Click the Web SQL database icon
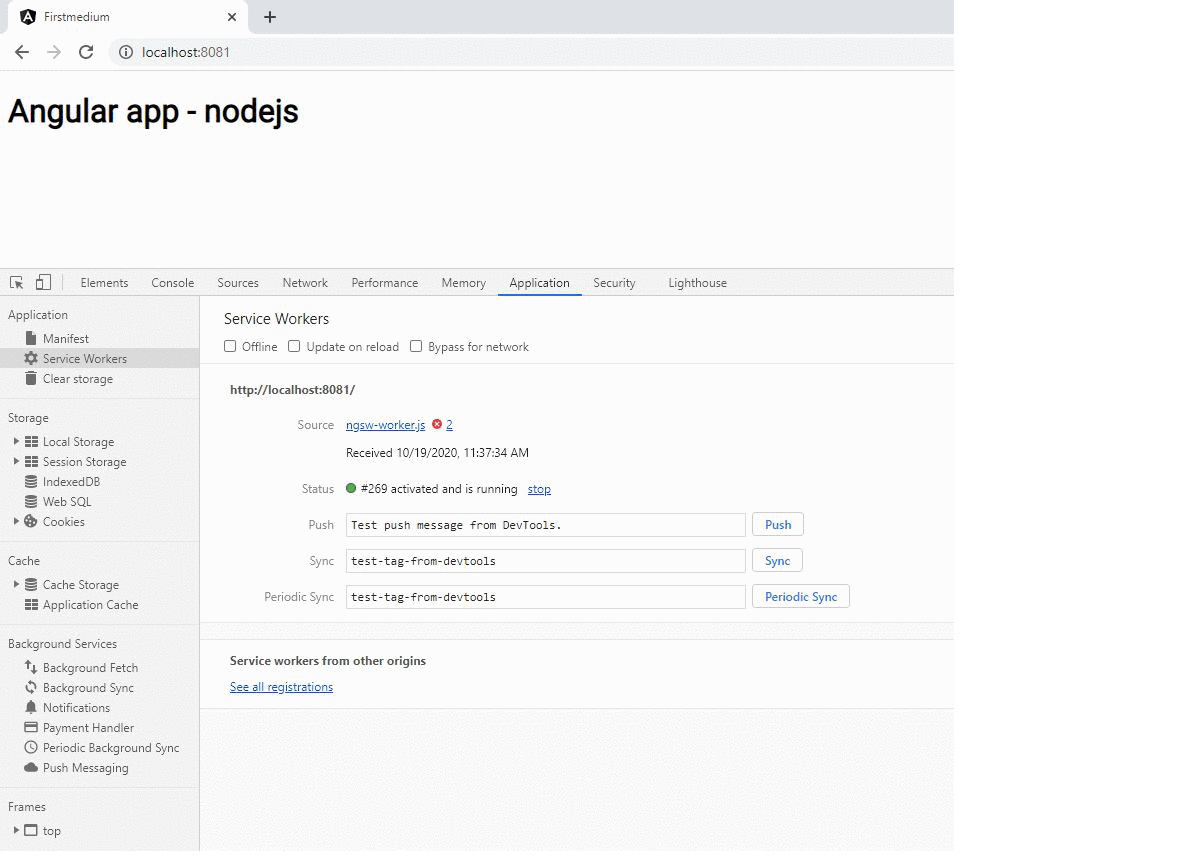 pos(31,502)
